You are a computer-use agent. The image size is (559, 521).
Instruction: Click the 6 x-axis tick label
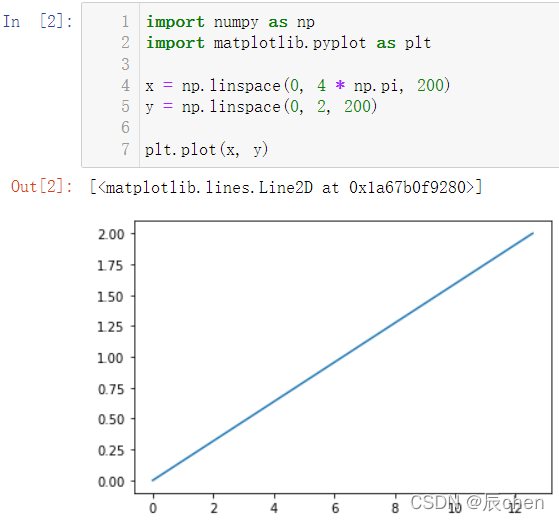[335, 508]
